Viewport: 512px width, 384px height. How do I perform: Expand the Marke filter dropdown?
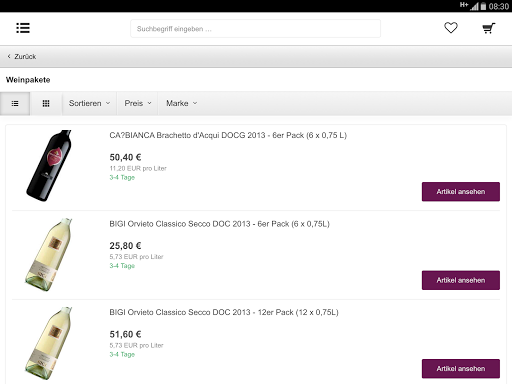(x=182, y=104)
